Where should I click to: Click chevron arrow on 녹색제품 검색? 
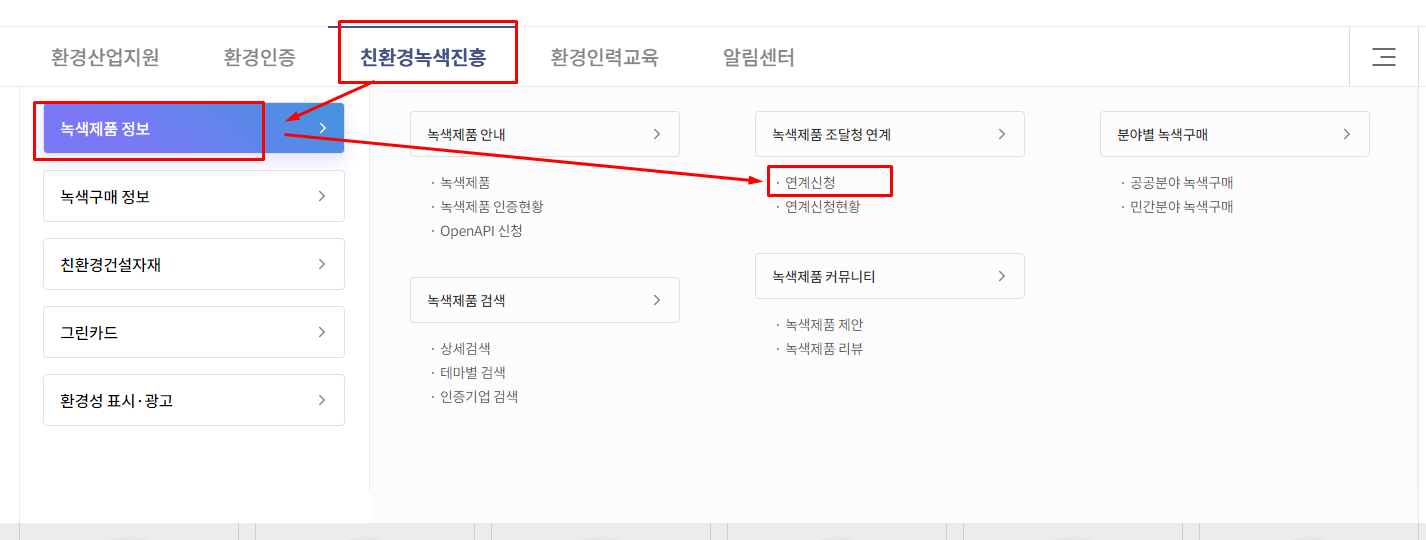[657, 300]
